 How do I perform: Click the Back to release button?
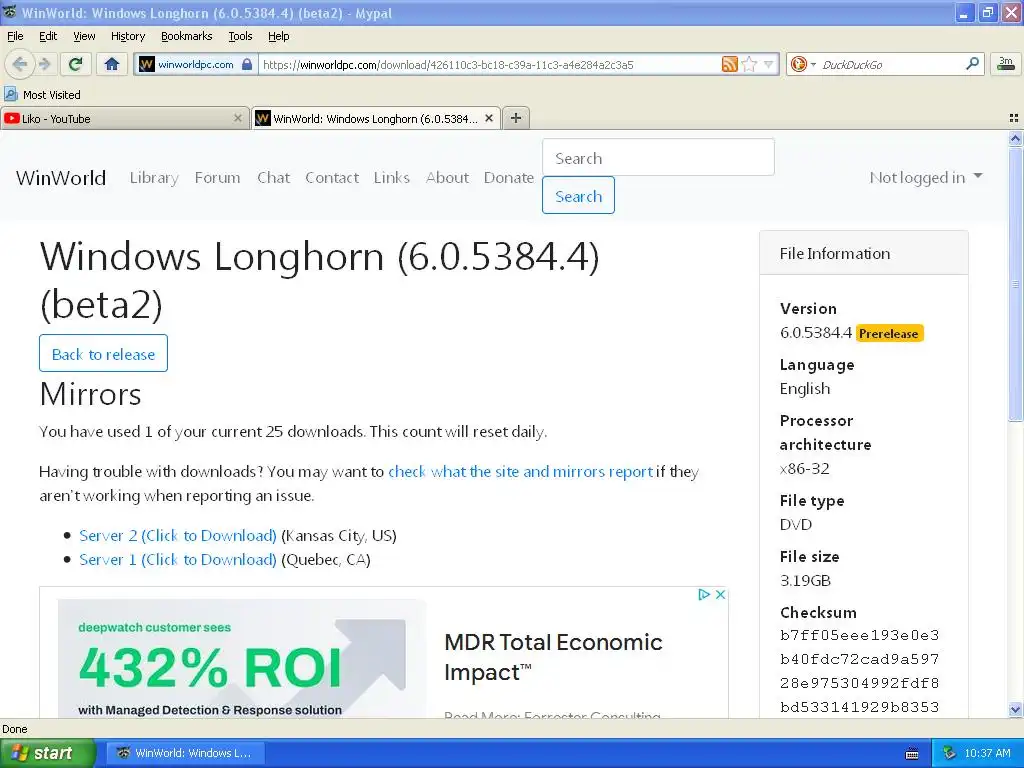click(103, 353)
